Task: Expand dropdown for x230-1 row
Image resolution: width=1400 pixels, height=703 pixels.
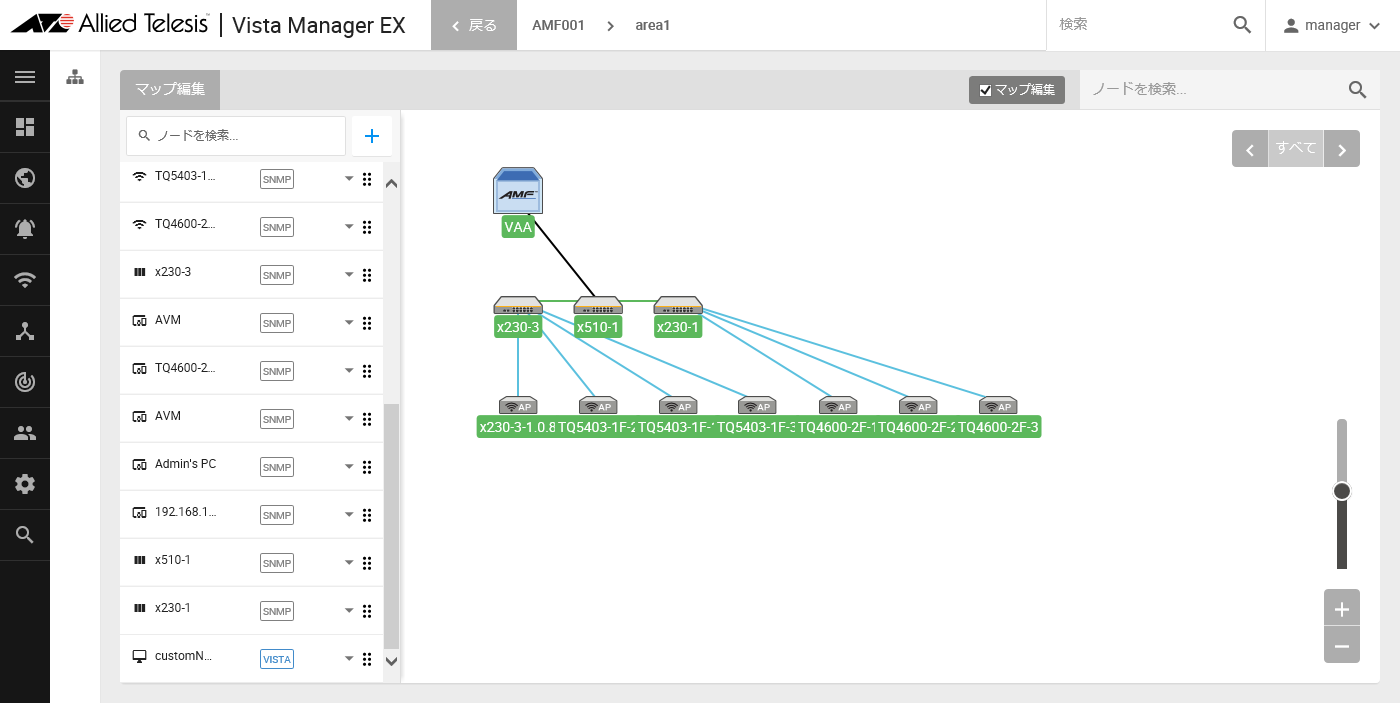Action: click(349, 611)
